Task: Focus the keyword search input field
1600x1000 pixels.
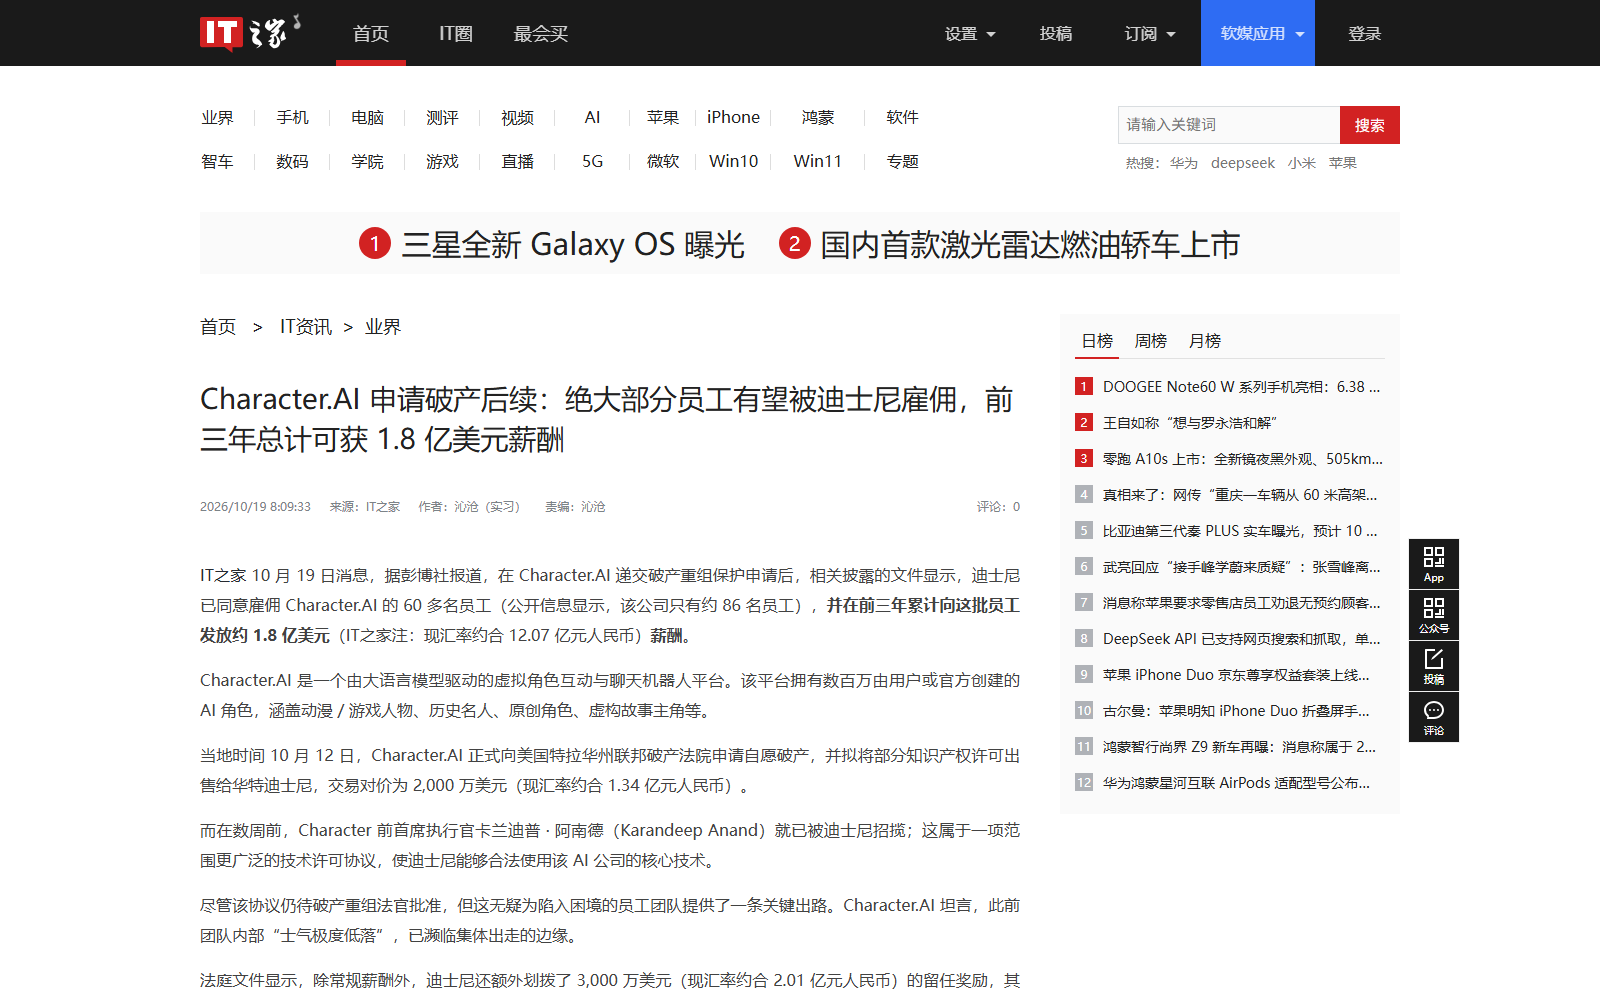Action: (1229, 125)
